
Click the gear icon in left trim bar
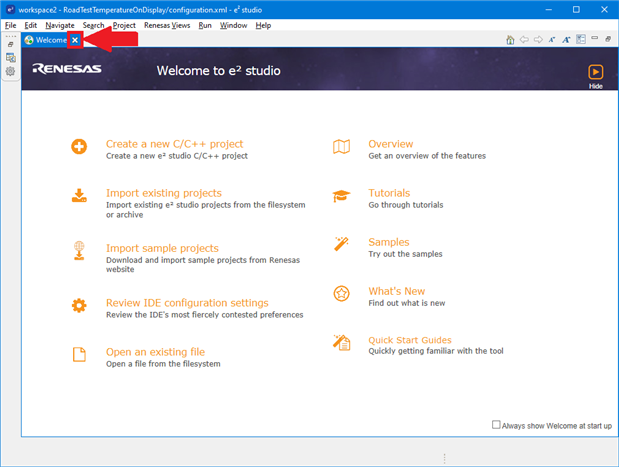coord(10,71)
